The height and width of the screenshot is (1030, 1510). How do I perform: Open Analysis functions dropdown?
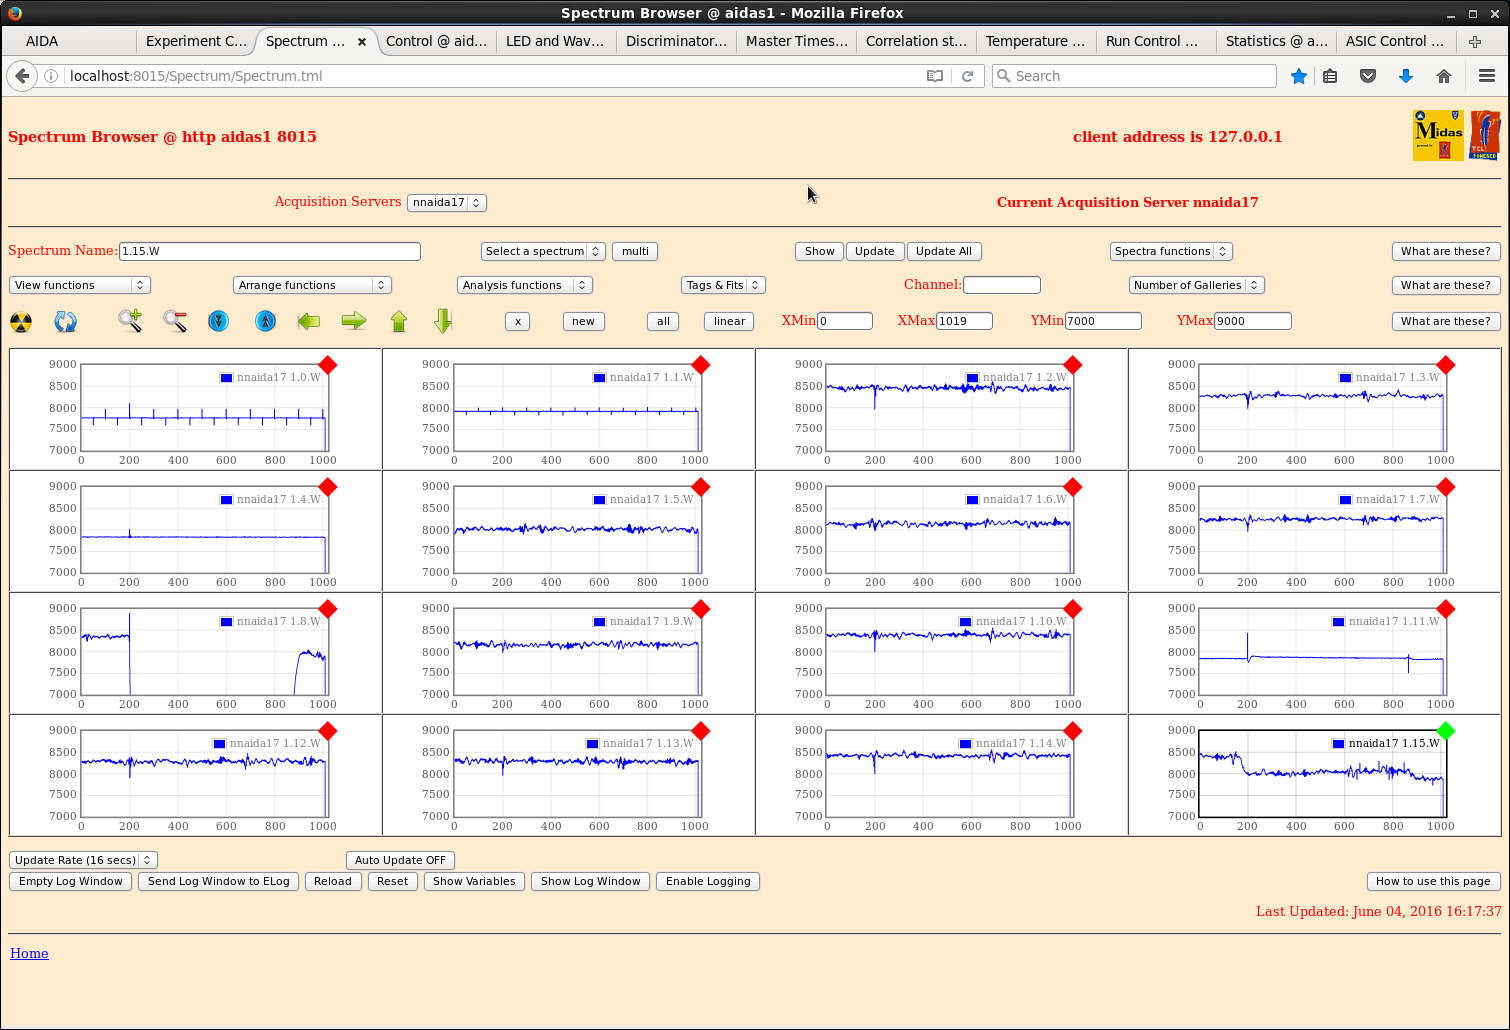tap(525, 285)
